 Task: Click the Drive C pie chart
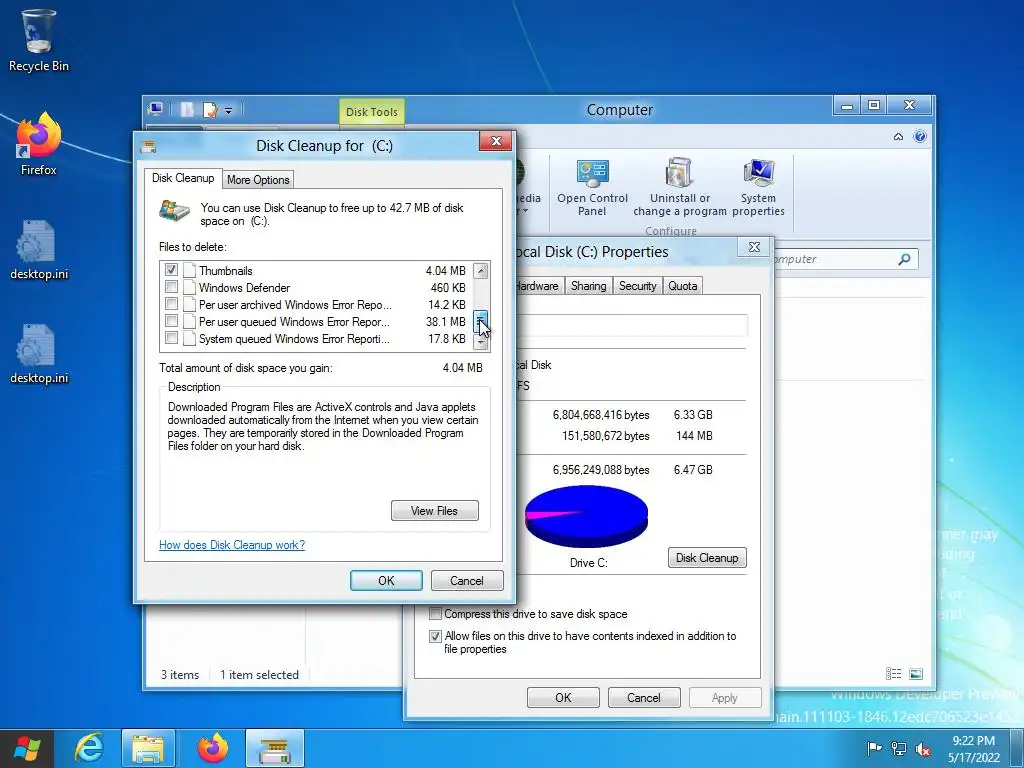tap(586, 516)
